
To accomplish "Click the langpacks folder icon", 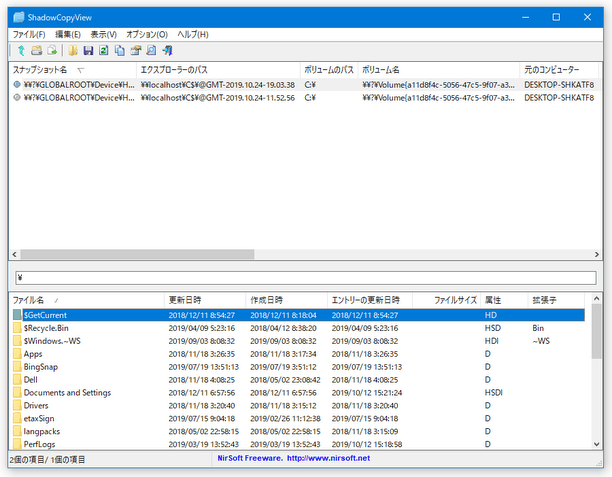I will pyautogui.click(x=17, y=431).
